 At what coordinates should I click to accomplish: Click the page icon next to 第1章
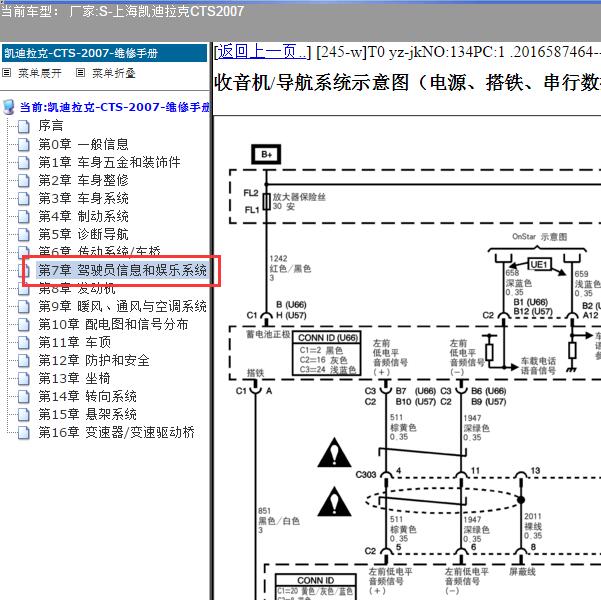tap(24, 163)
